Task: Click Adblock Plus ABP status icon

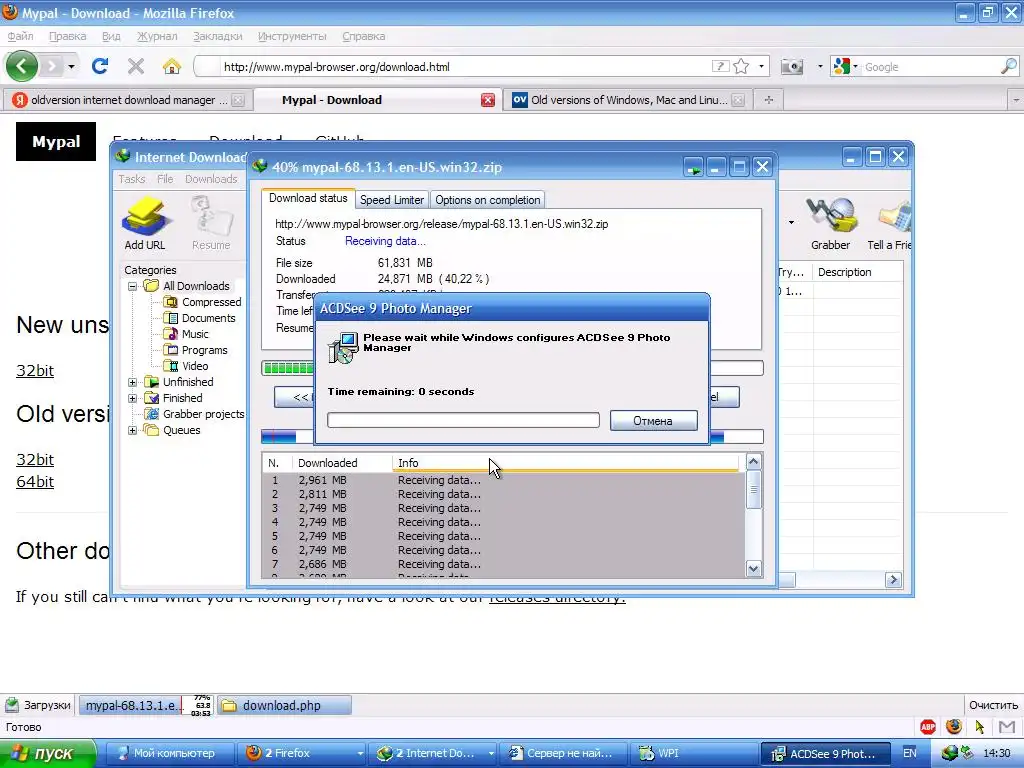Action: [x=927, y=726]
